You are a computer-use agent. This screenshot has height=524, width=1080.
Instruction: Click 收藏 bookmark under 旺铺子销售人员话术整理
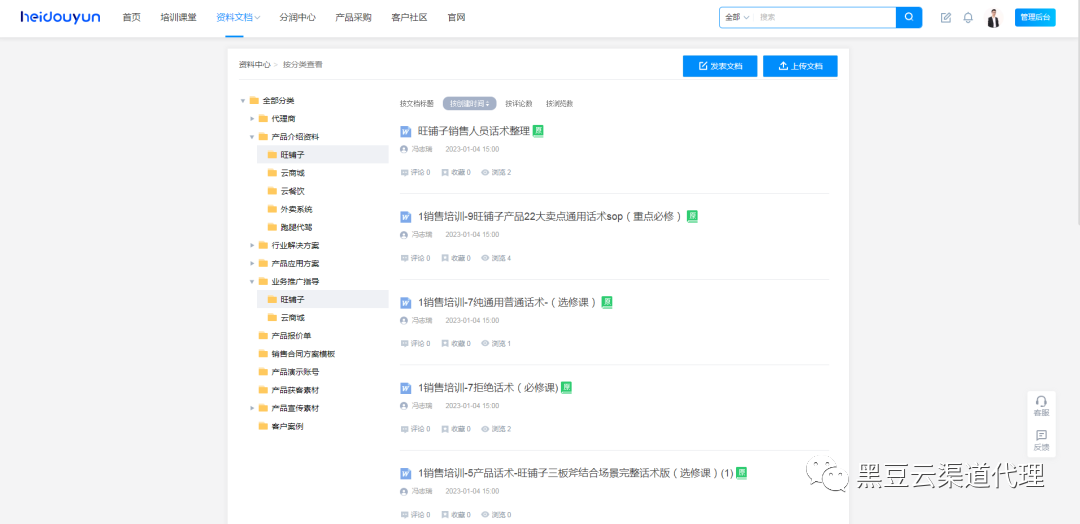[445, 172]
